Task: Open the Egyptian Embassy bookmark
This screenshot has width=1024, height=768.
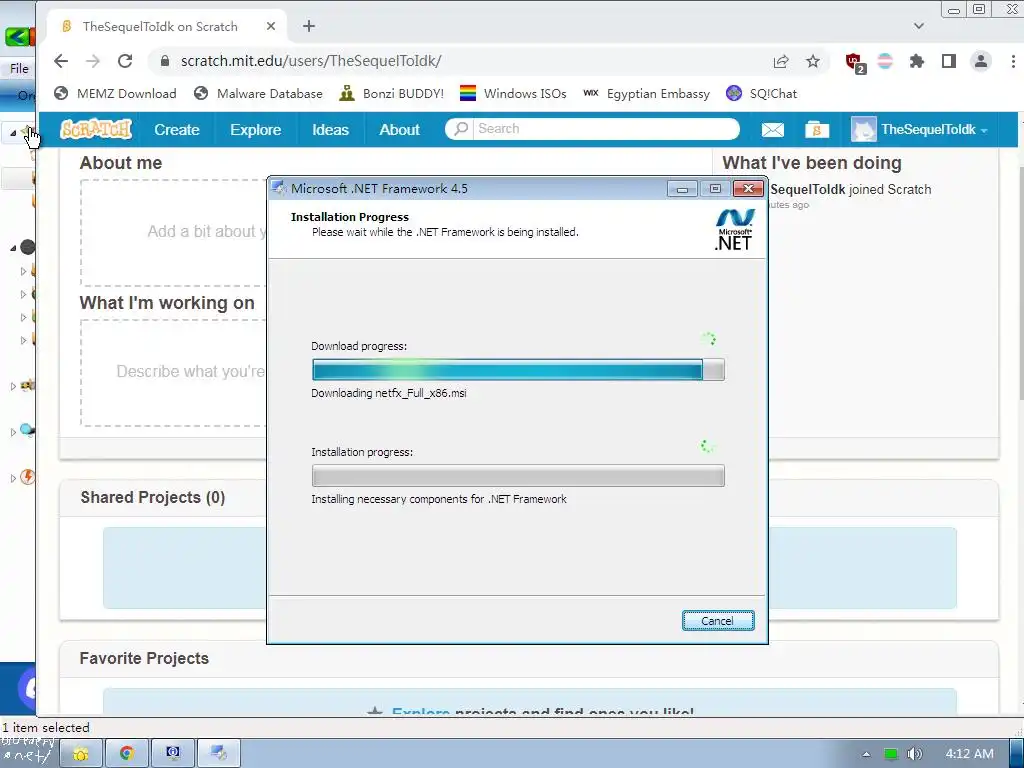Action: [x=647, y=93]
